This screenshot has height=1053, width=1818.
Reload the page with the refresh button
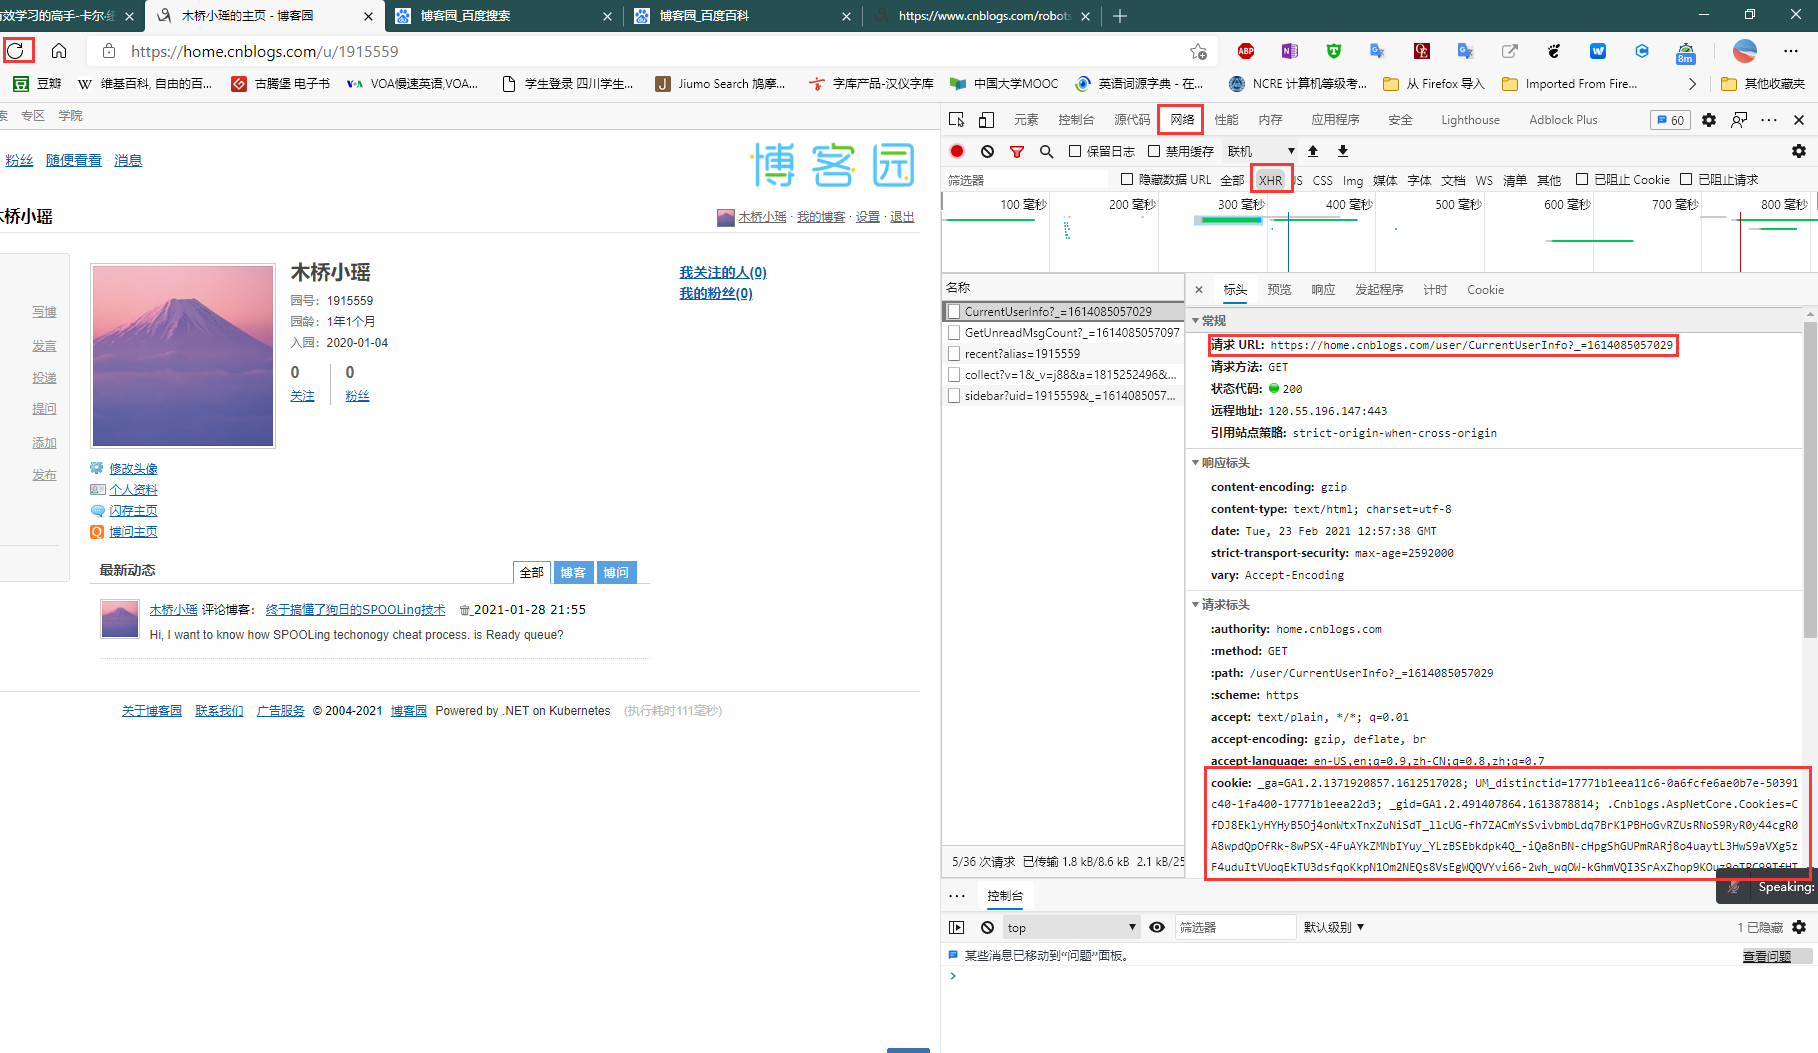(17, 50)
